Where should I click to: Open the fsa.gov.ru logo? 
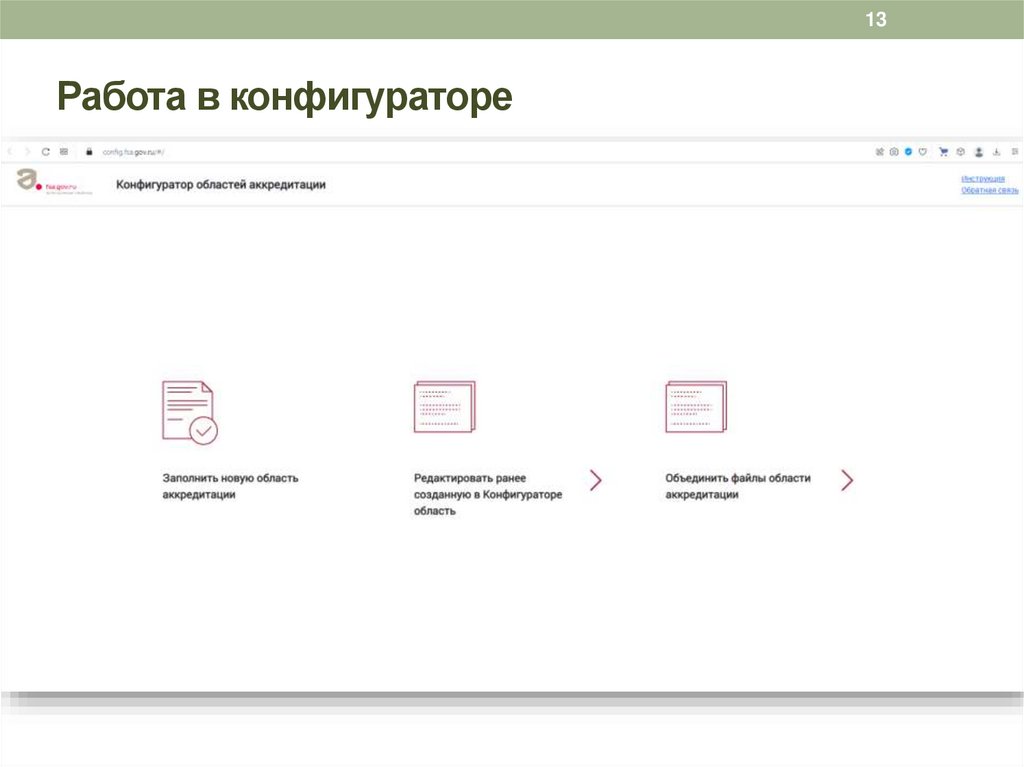pyautogui.click(x=30, y=180)
